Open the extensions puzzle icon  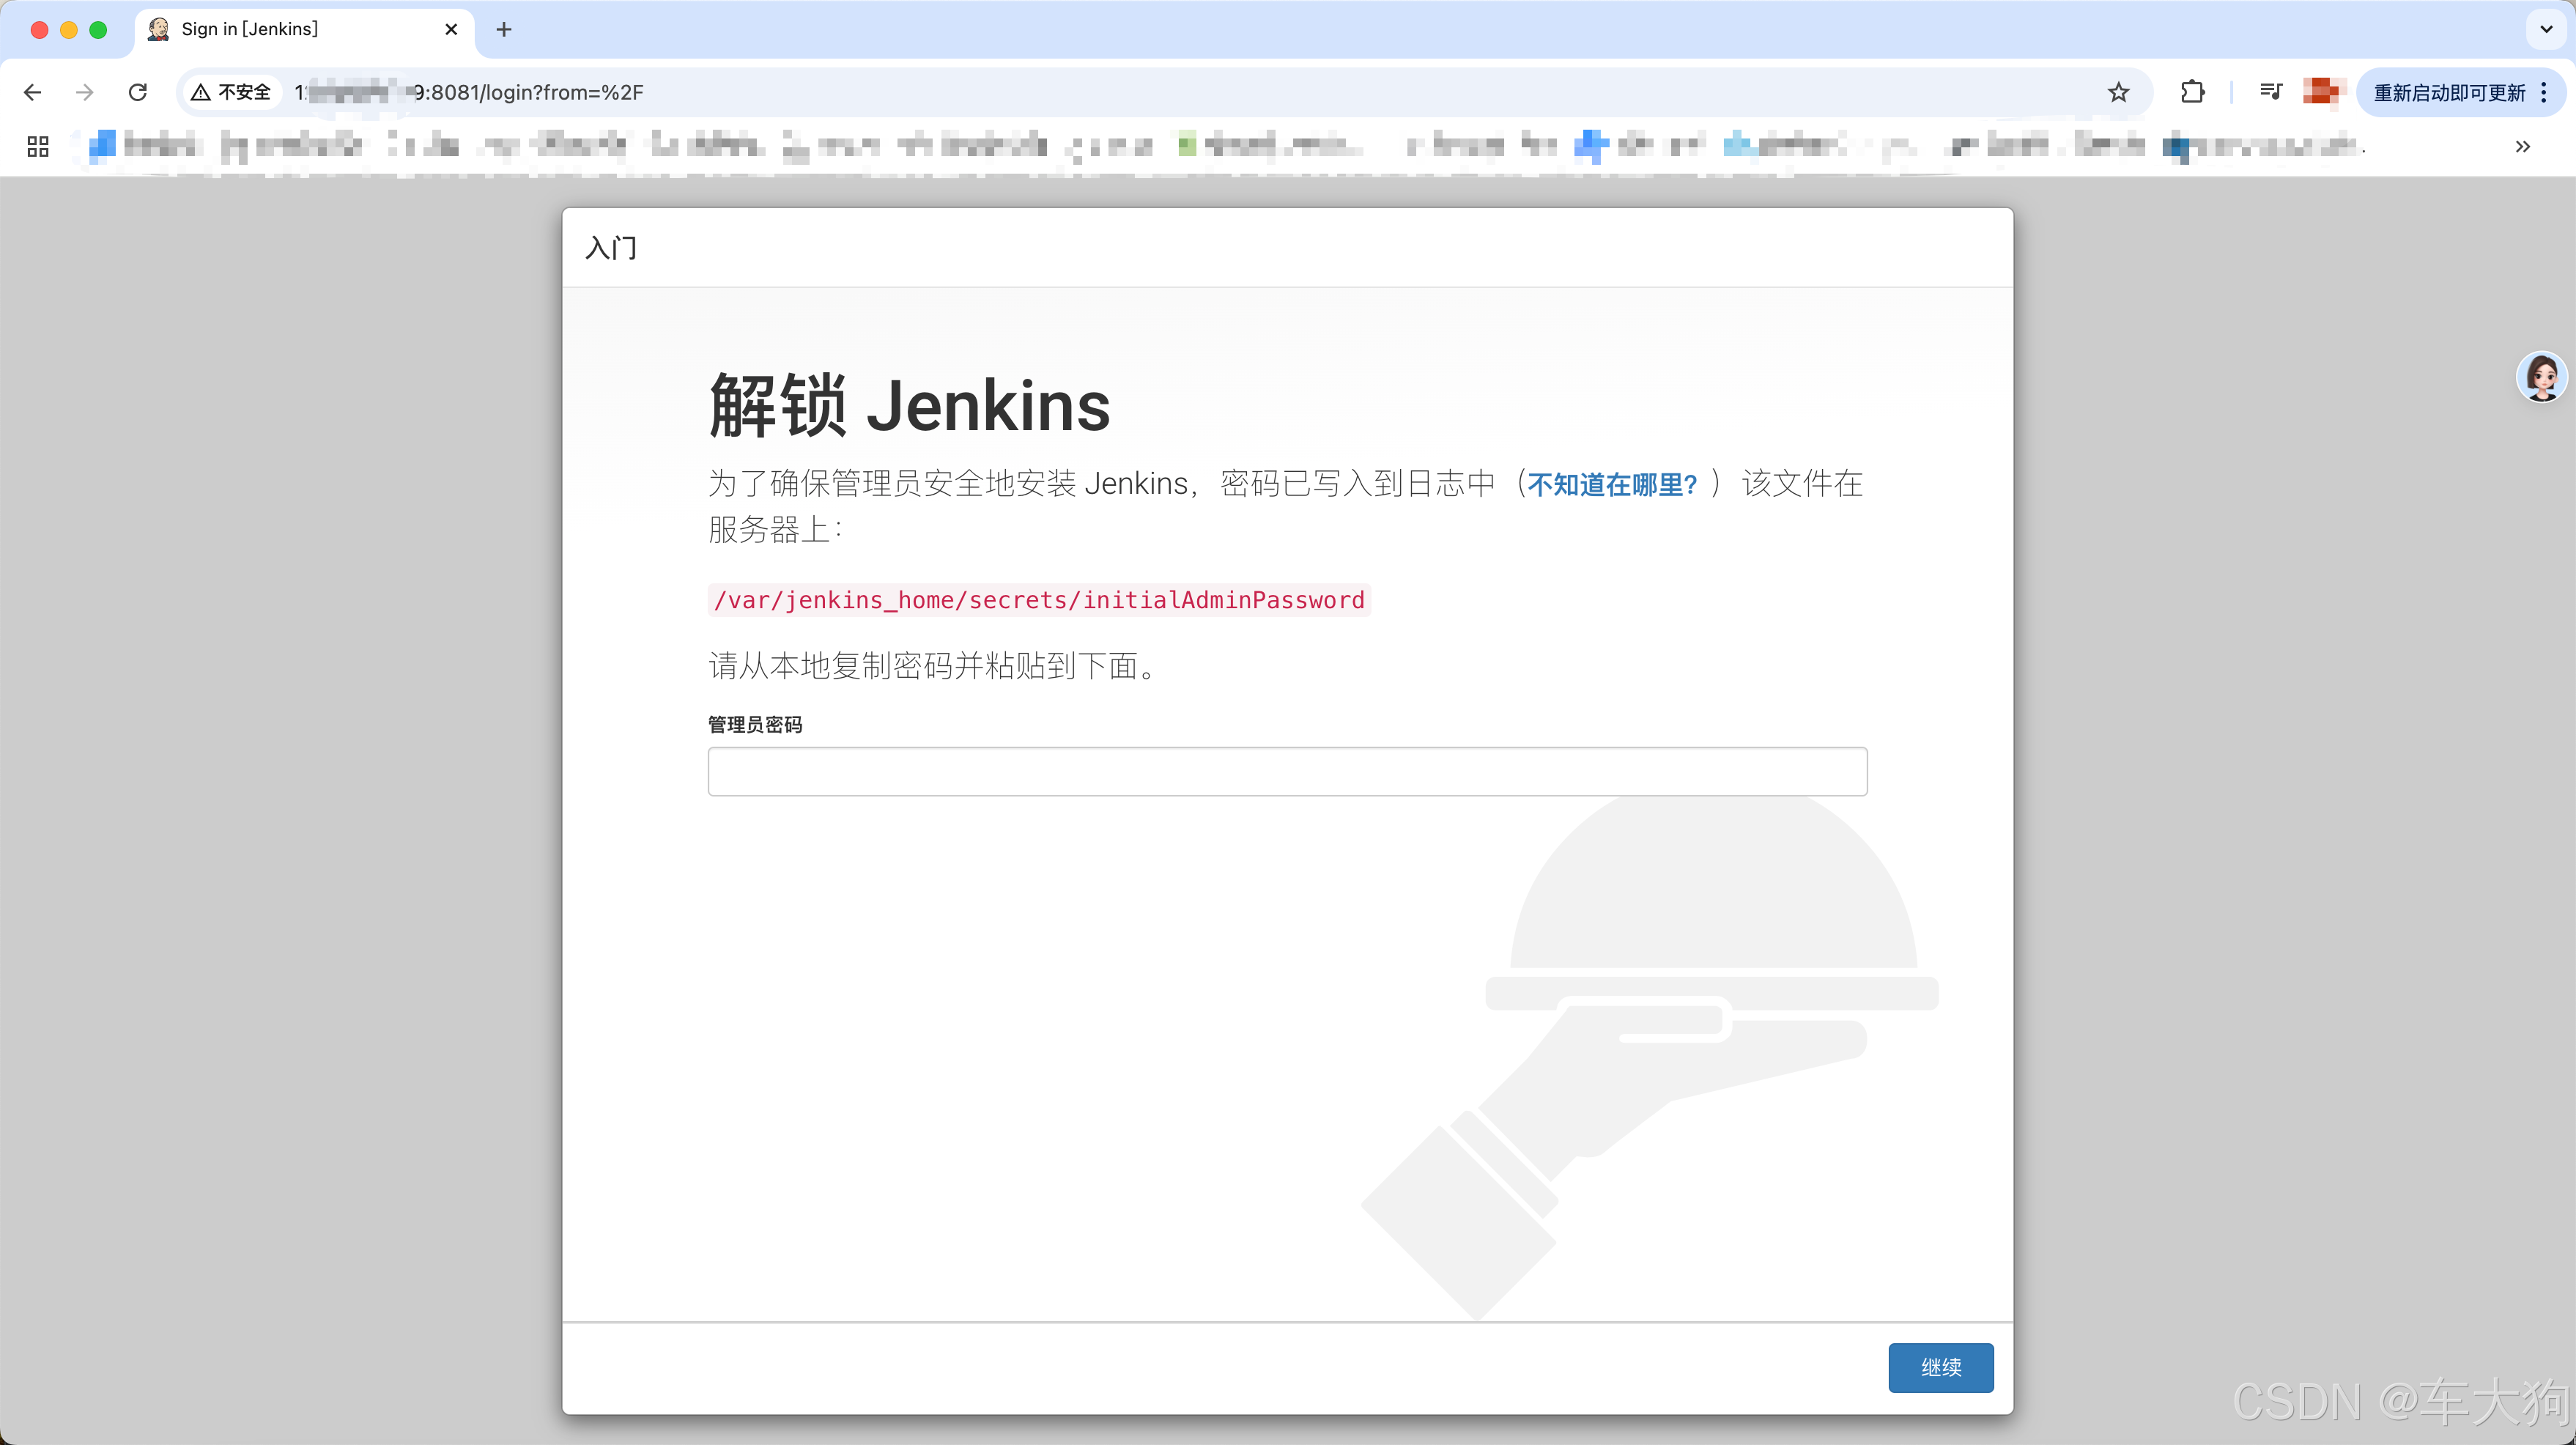pos(2192,92)
